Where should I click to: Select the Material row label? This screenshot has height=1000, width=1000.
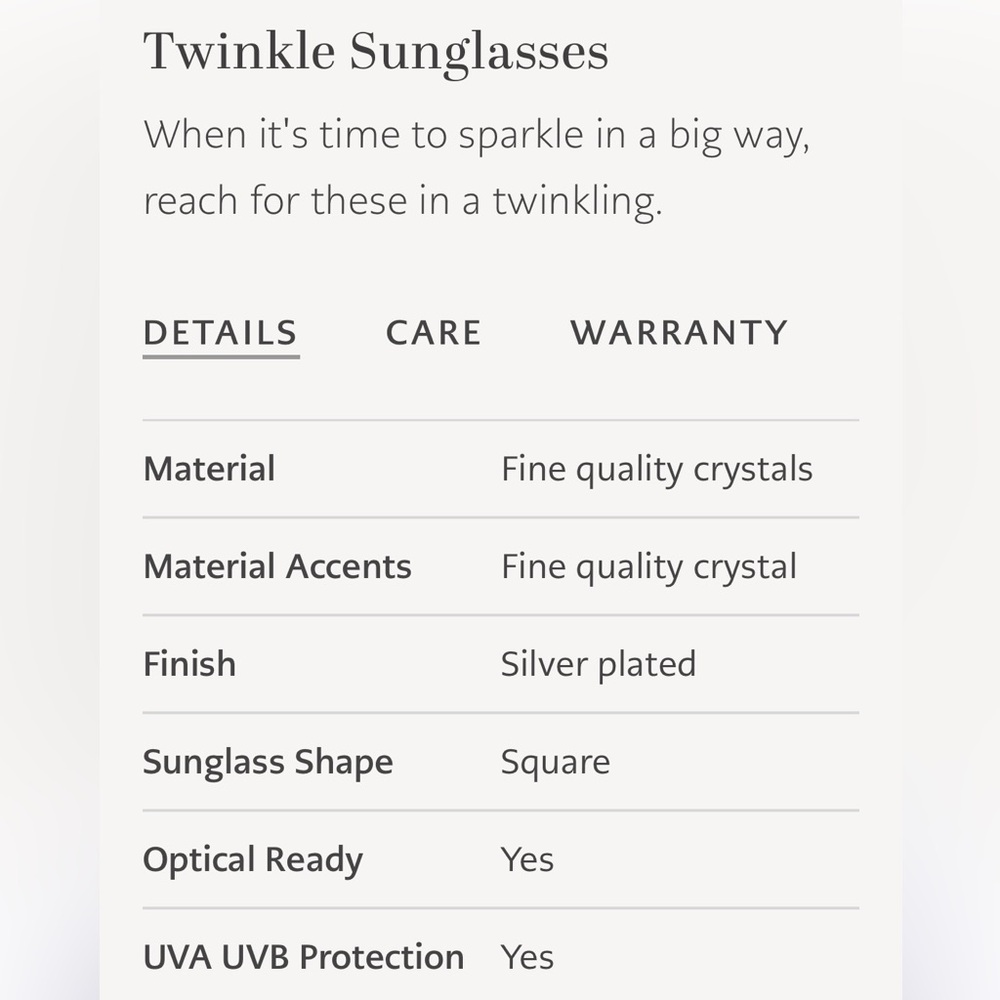(x=209, y=468)
